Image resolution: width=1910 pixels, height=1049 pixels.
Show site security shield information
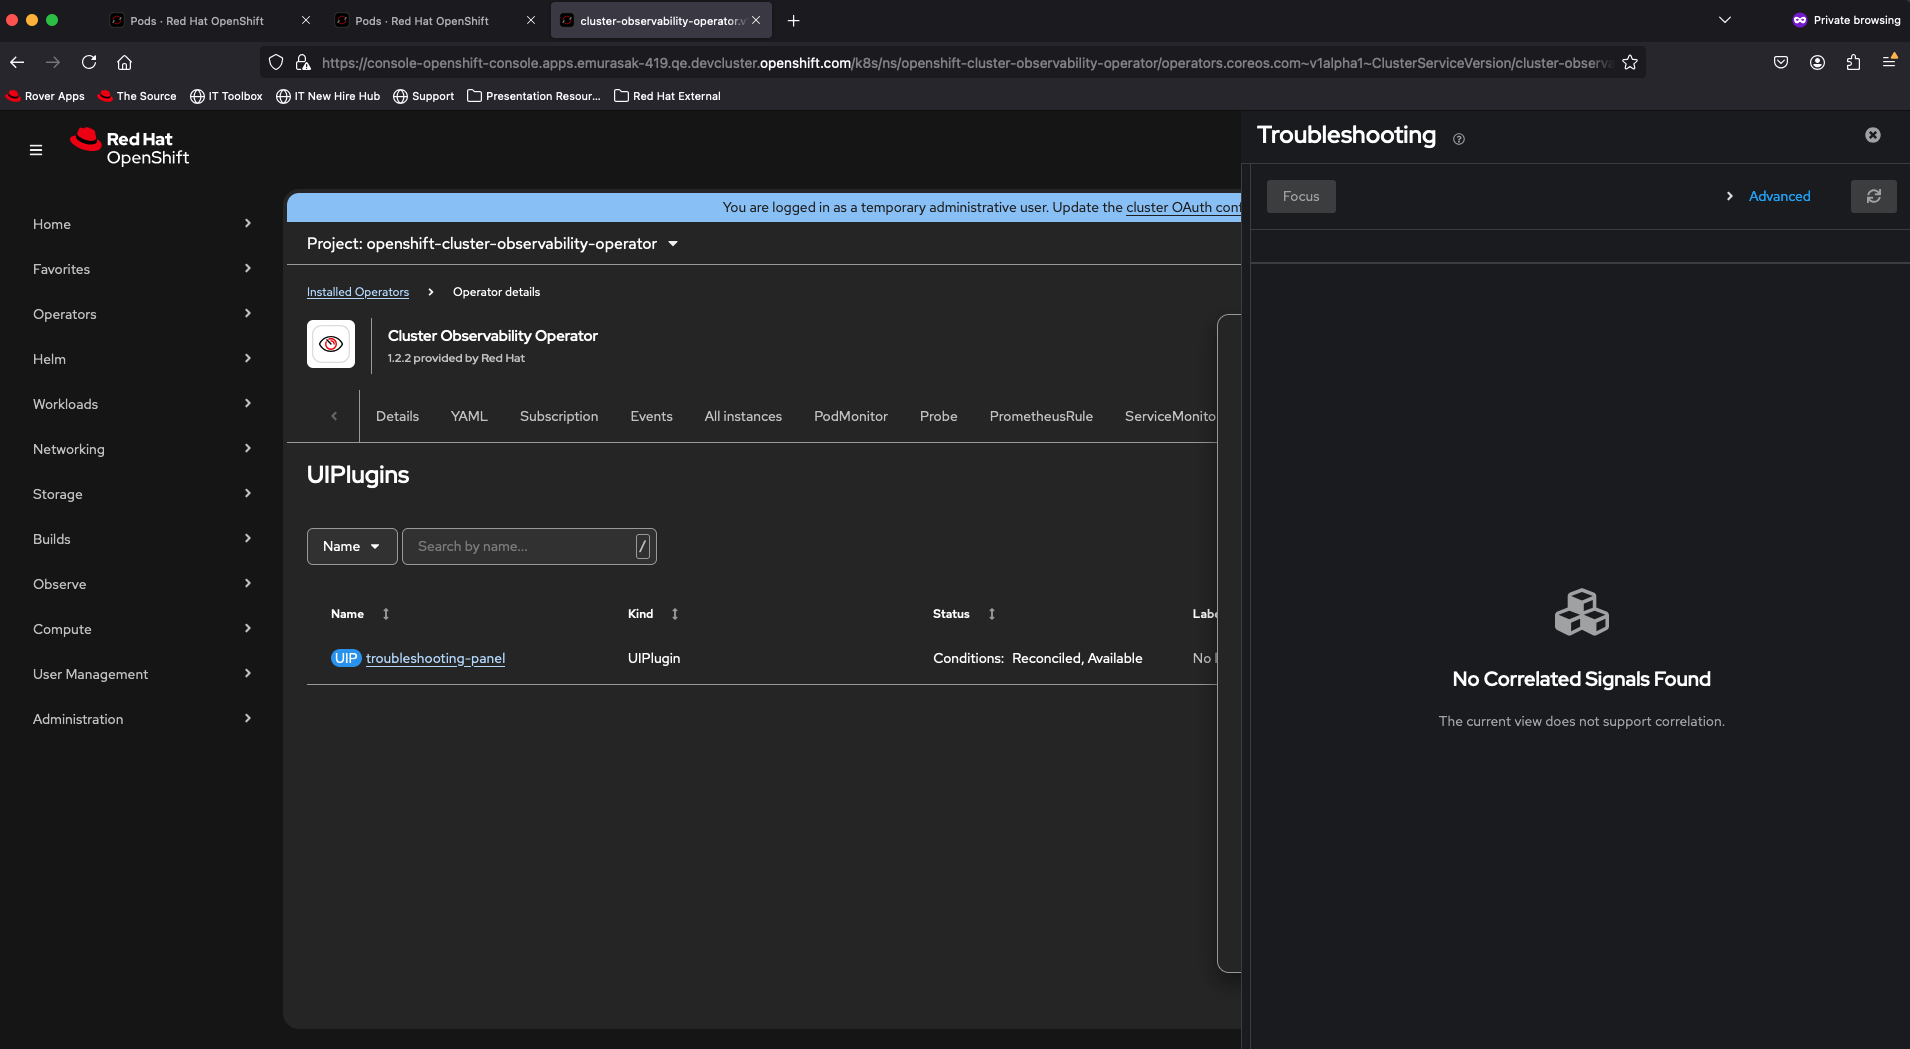(276, 62)
